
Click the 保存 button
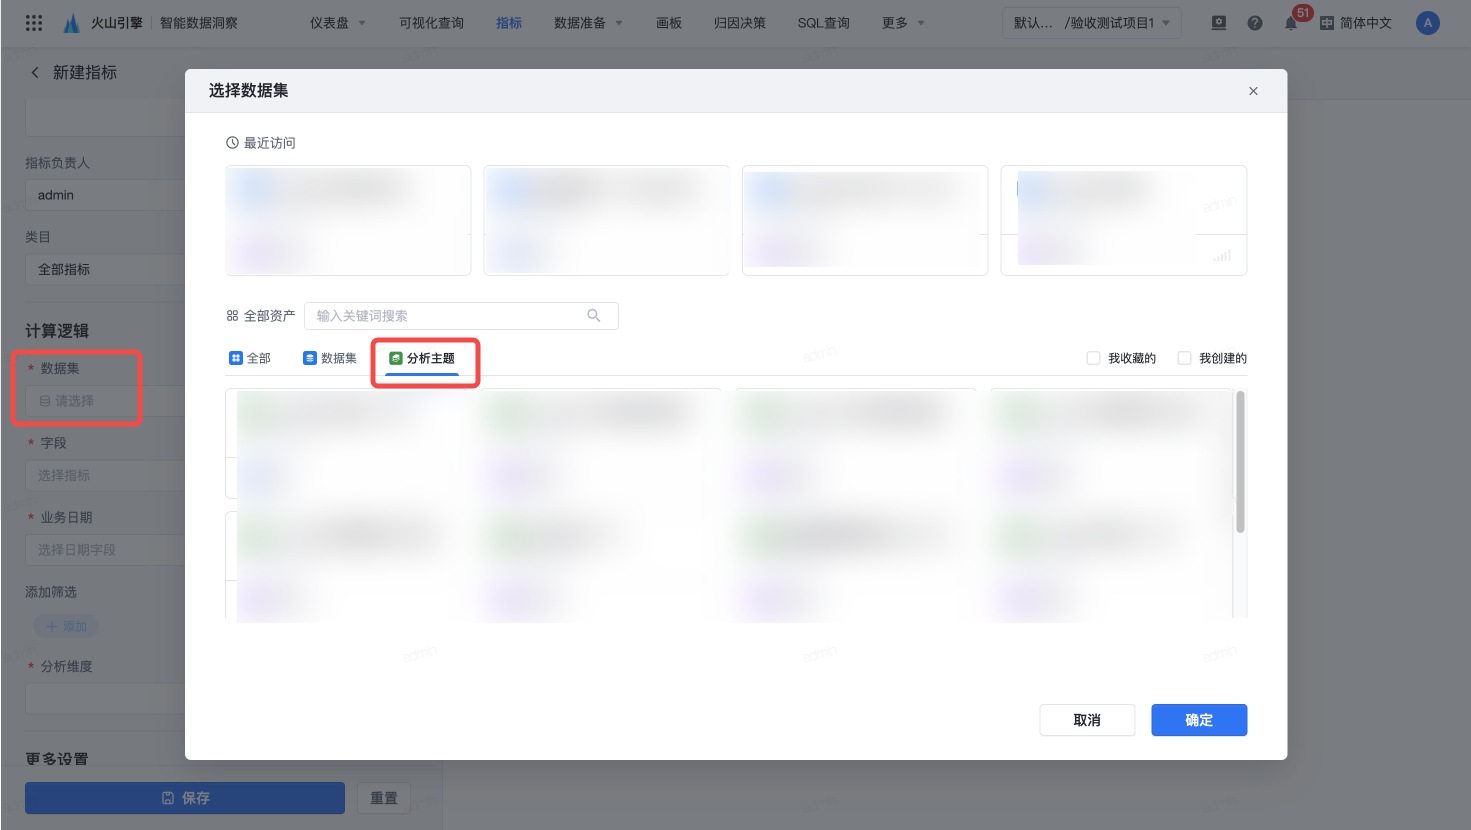click(x=185, y=798)
